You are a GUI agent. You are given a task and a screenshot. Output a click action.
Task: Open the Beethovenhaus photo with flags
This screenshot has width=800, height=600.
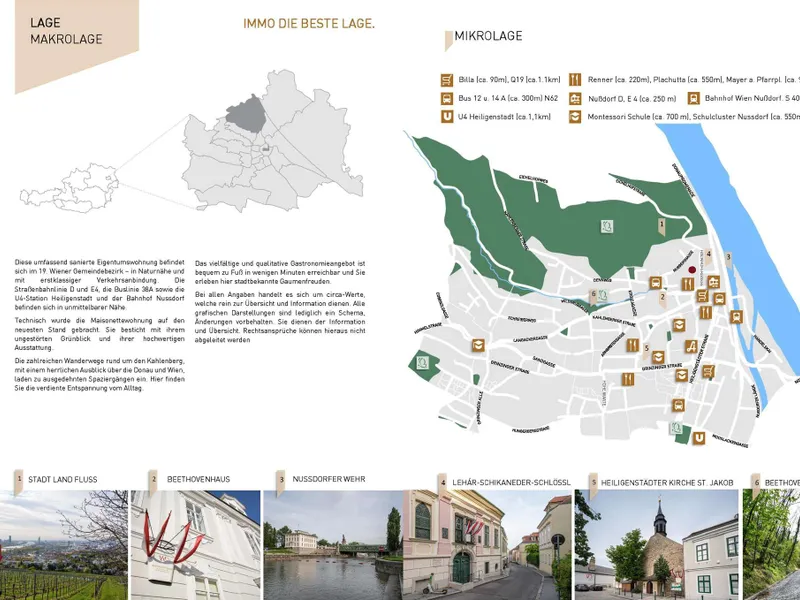click(x=196, y=545)
